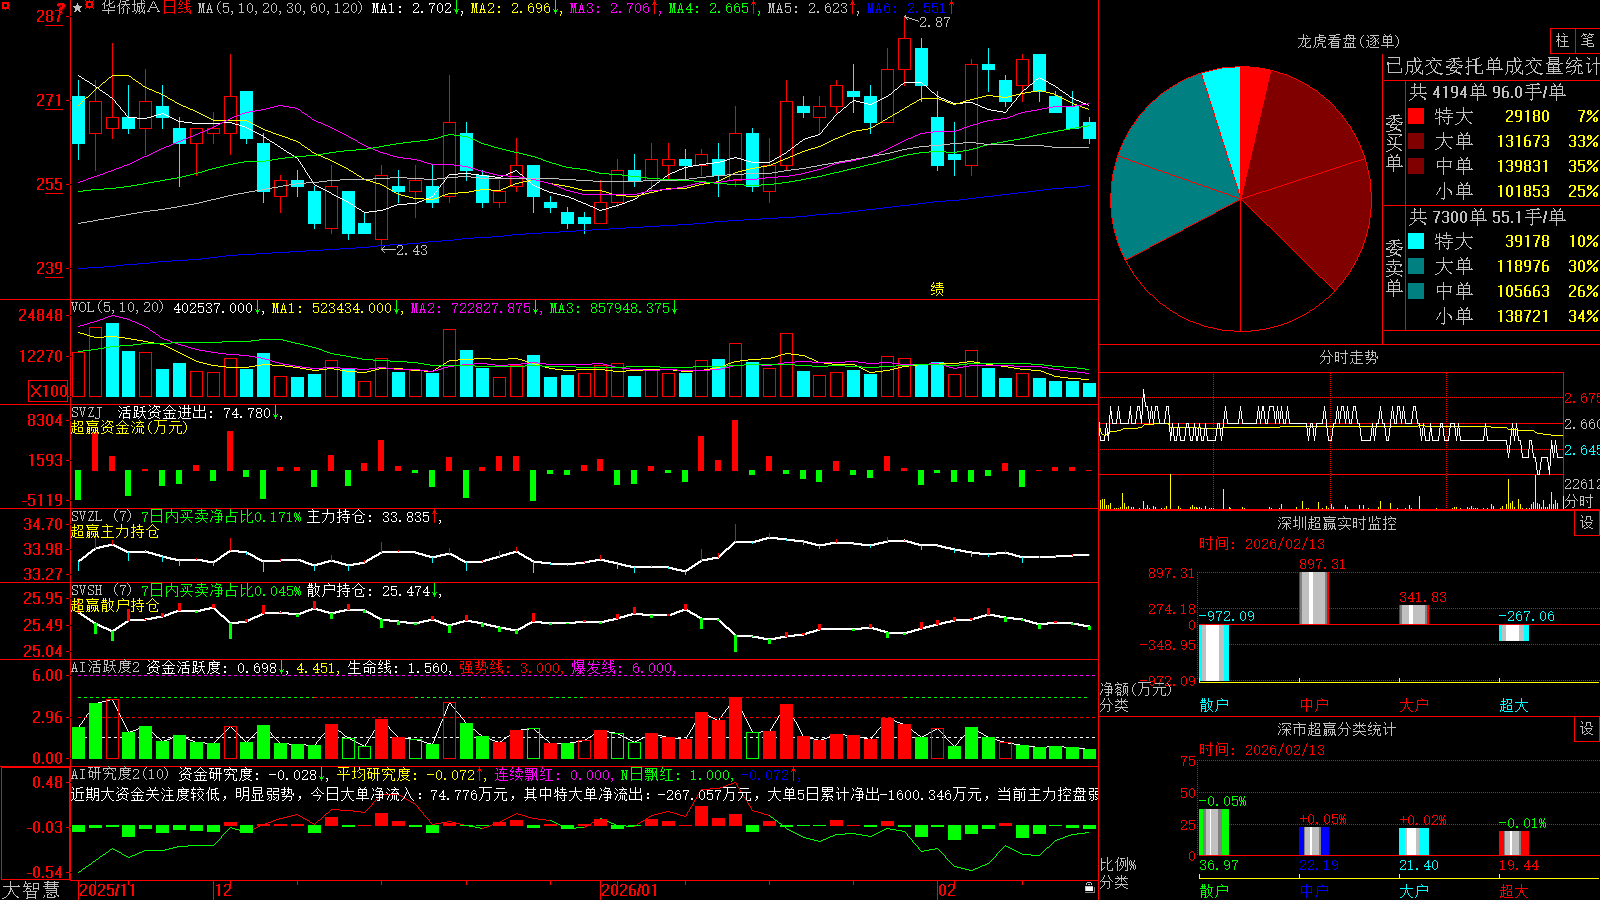Click the 2.43 low price annotation

(411, 250)
